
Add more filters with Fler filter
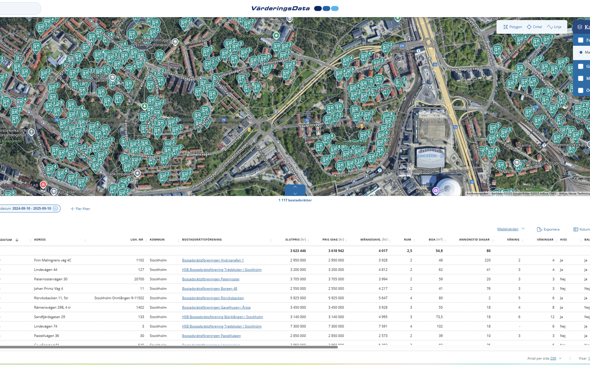tap(80, 208)
